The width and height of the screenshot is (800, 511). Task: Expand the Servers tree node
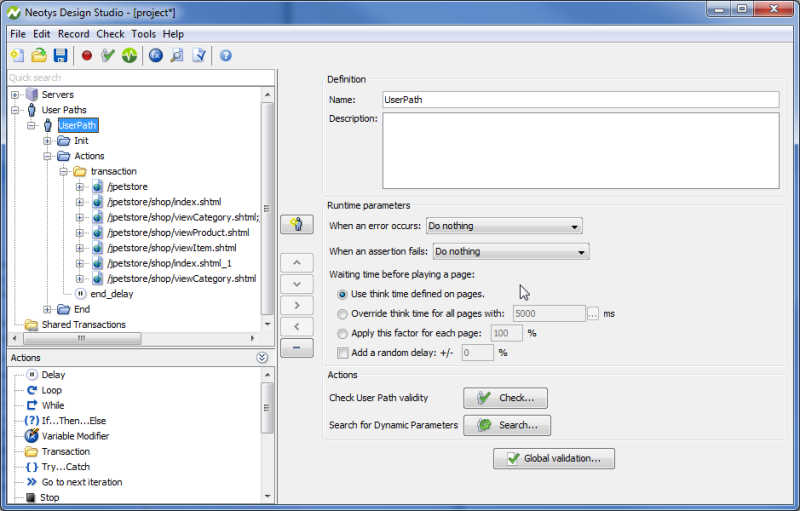tap(15, 95)
